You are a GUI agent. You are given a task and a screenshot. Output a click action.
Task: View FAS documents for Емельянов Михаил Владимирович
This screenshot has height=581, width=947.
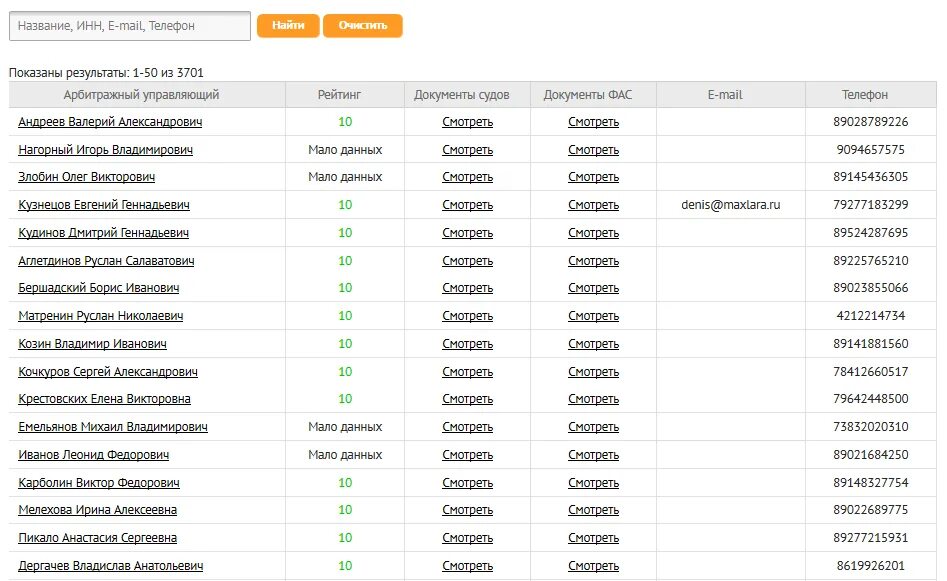[593, 427]
